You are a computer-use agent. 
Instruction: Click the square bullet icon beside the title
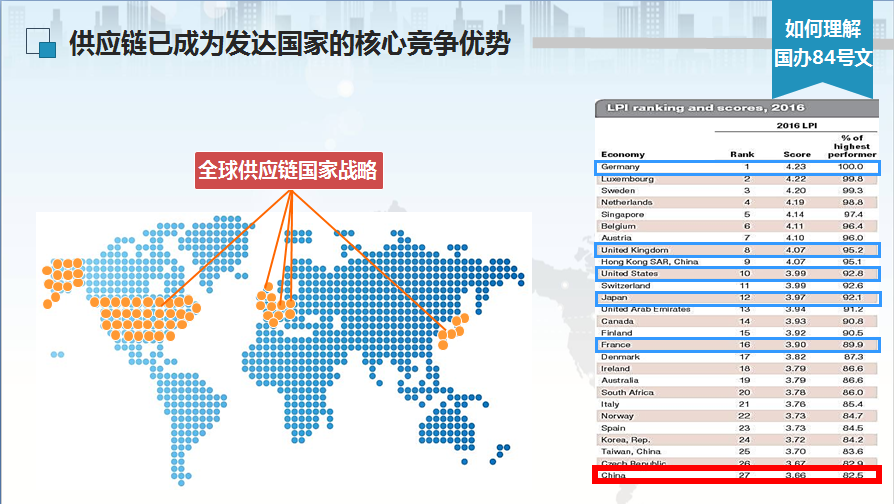(39, 44)
